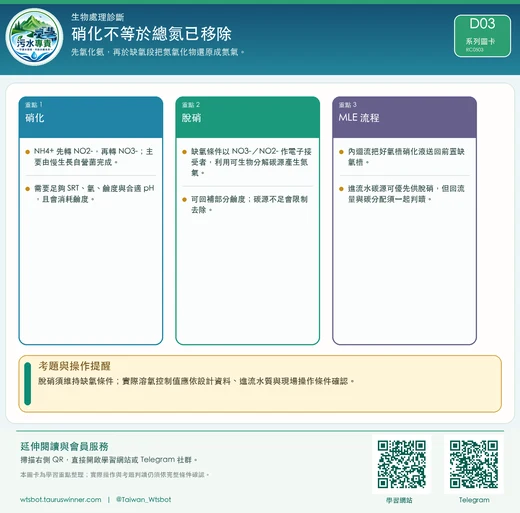The height and width of the screenshot is (513, 520).
Task: Click the 重點 1 label
Action: pyautogui.click(x=34, y=105)
